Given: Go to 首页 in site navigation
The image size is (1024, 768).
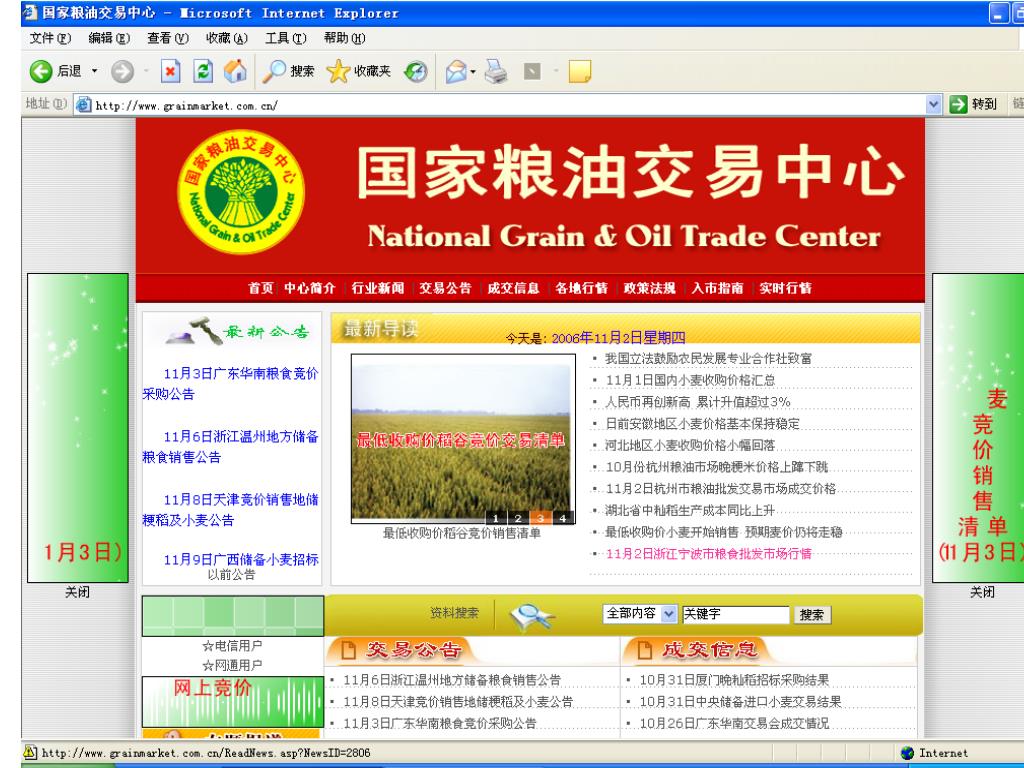Looking at the screenshot, I should (x=261, y=288).
